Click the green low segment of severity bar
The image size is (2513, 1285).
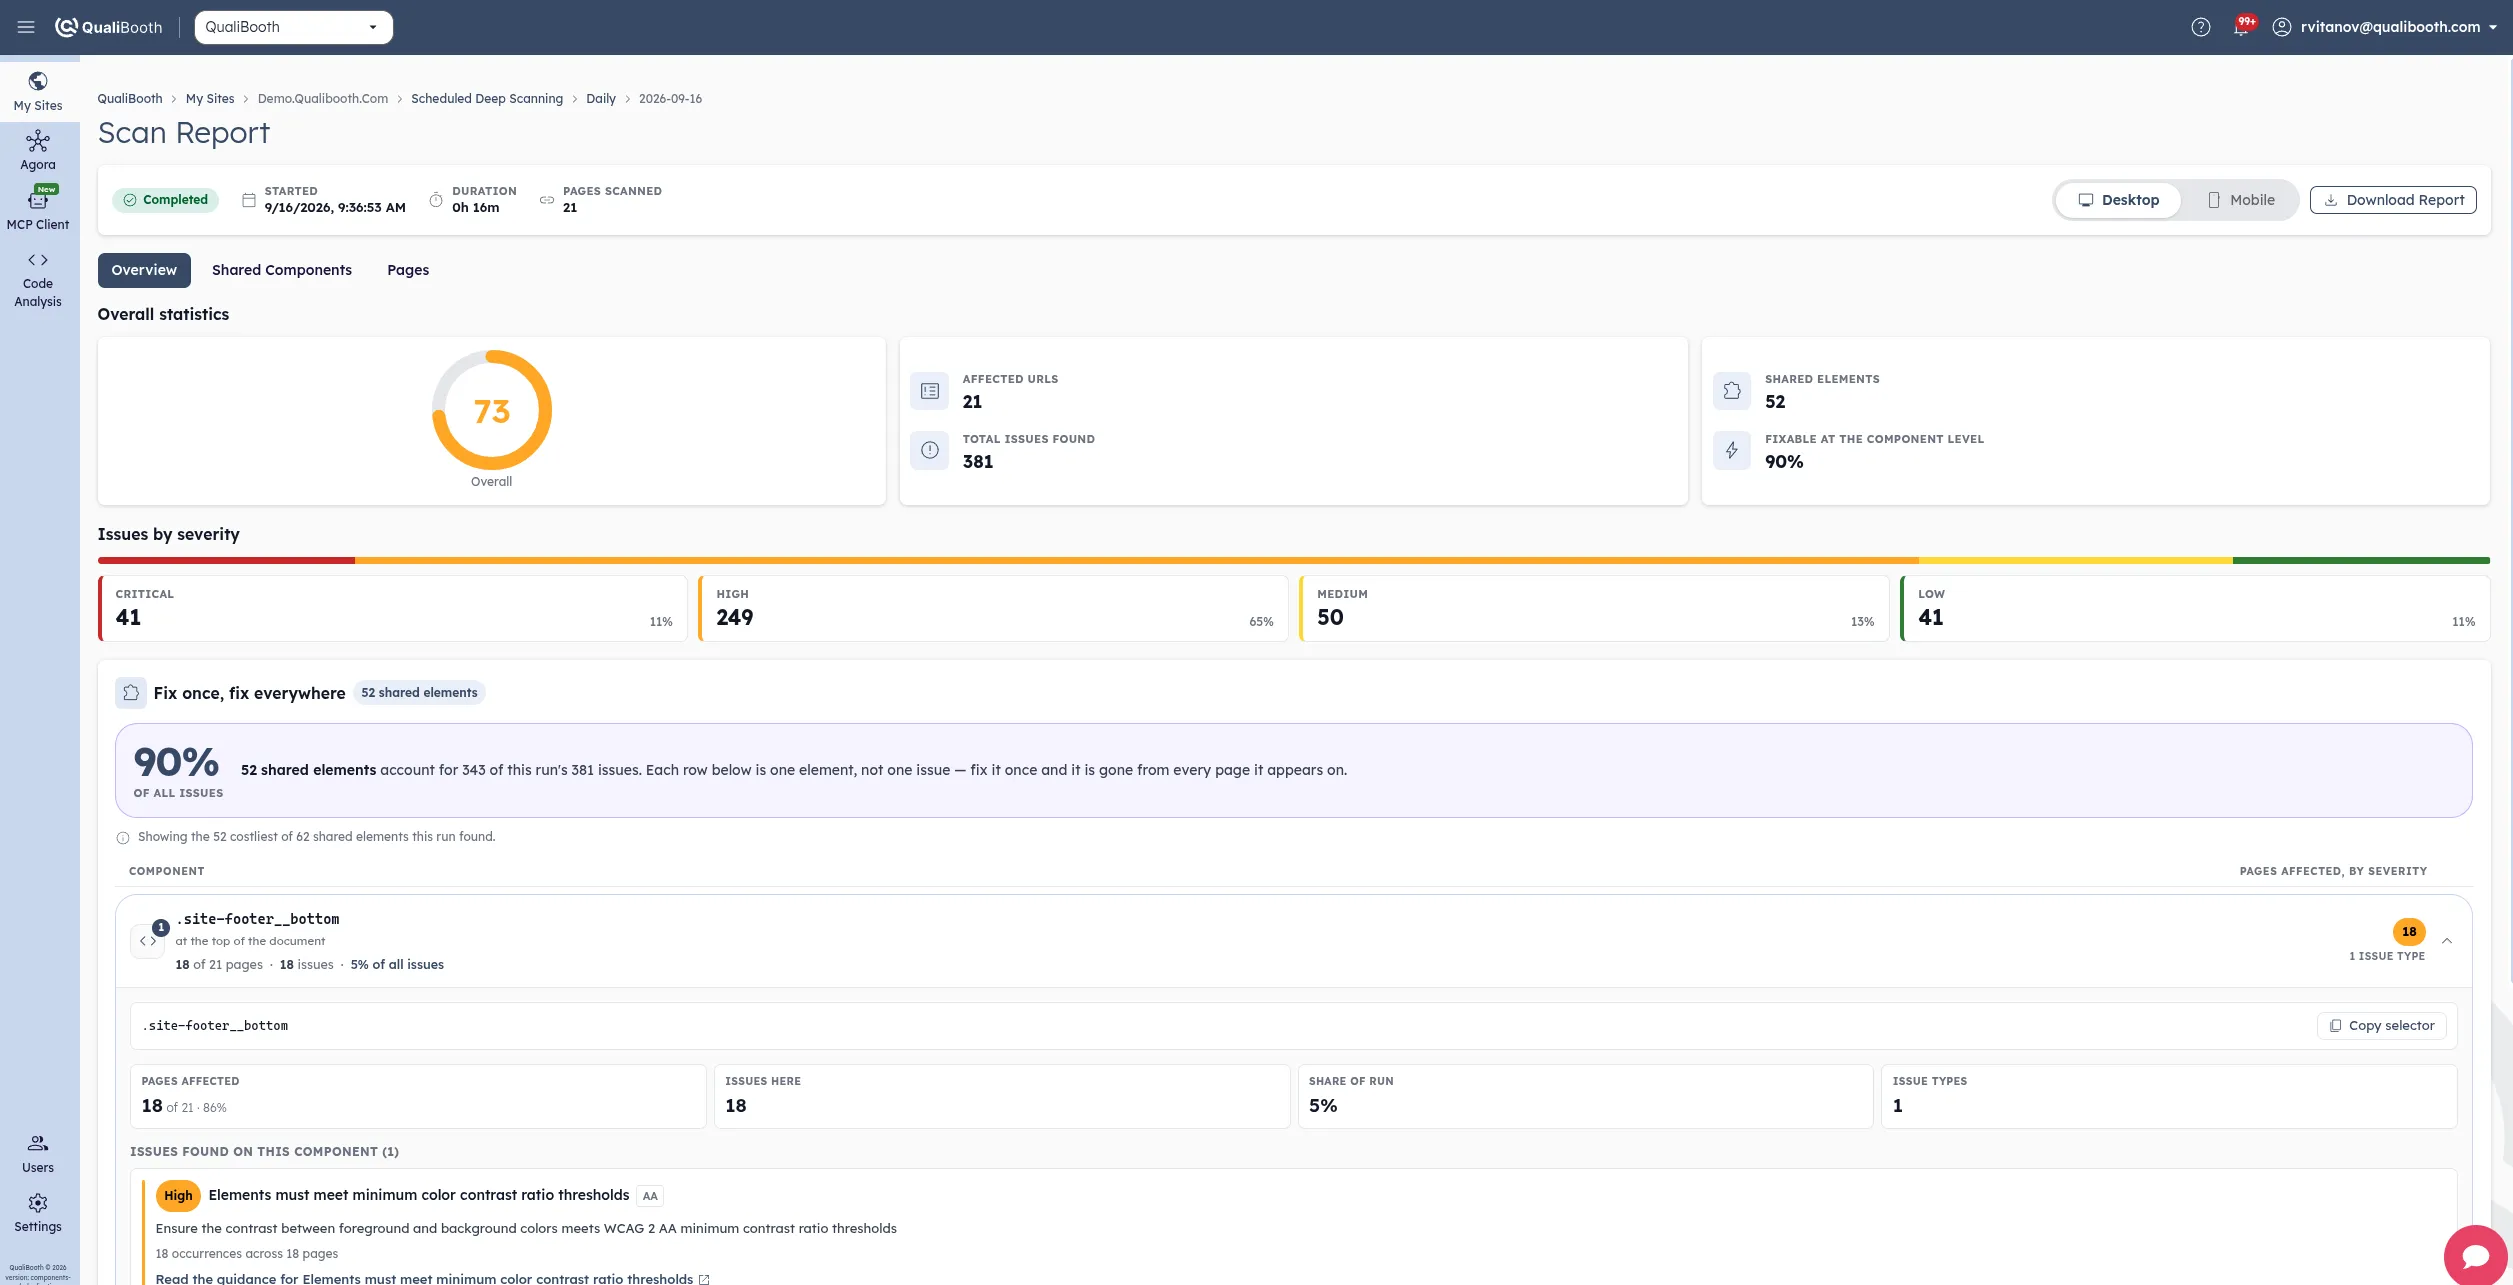pos(2361,561)
